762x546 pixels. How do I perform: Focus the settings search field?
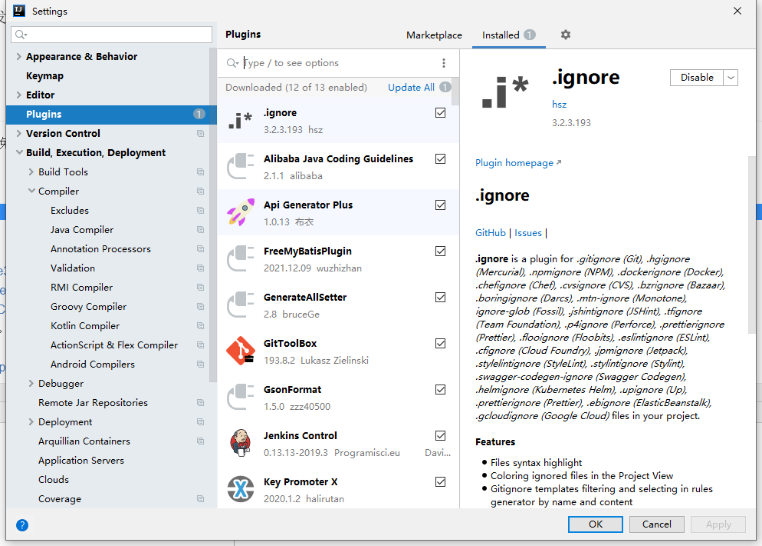tap(112, 34)
